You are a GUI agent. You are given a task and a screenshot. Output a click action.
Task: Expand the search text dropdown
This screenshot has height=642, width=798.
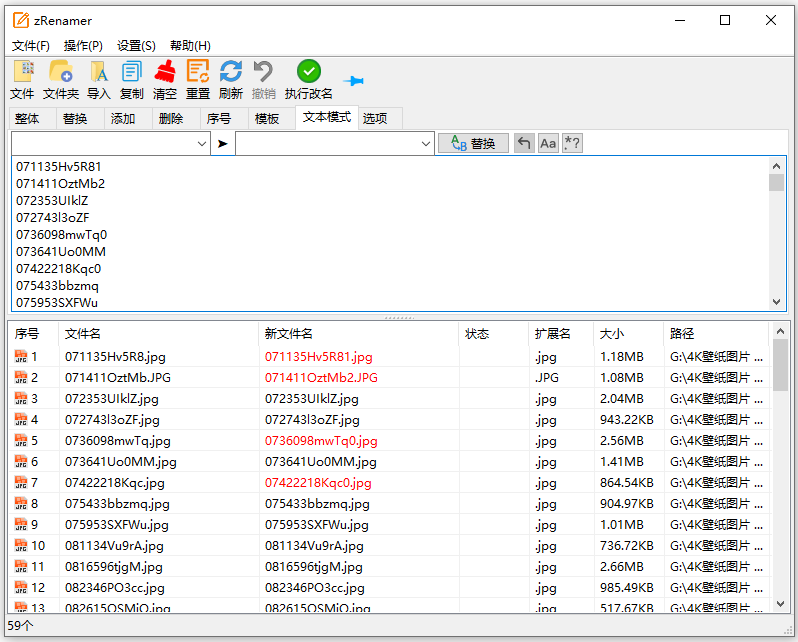(x=201, y=144)
